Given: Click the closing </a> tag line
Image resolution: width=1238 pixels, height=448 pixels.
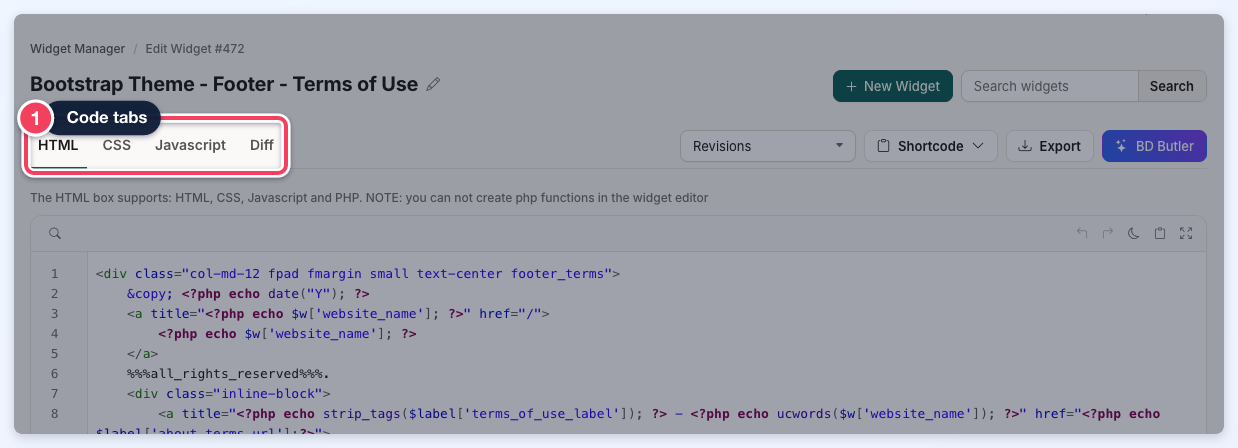Looking at the screenshot, I should point(142,353).
